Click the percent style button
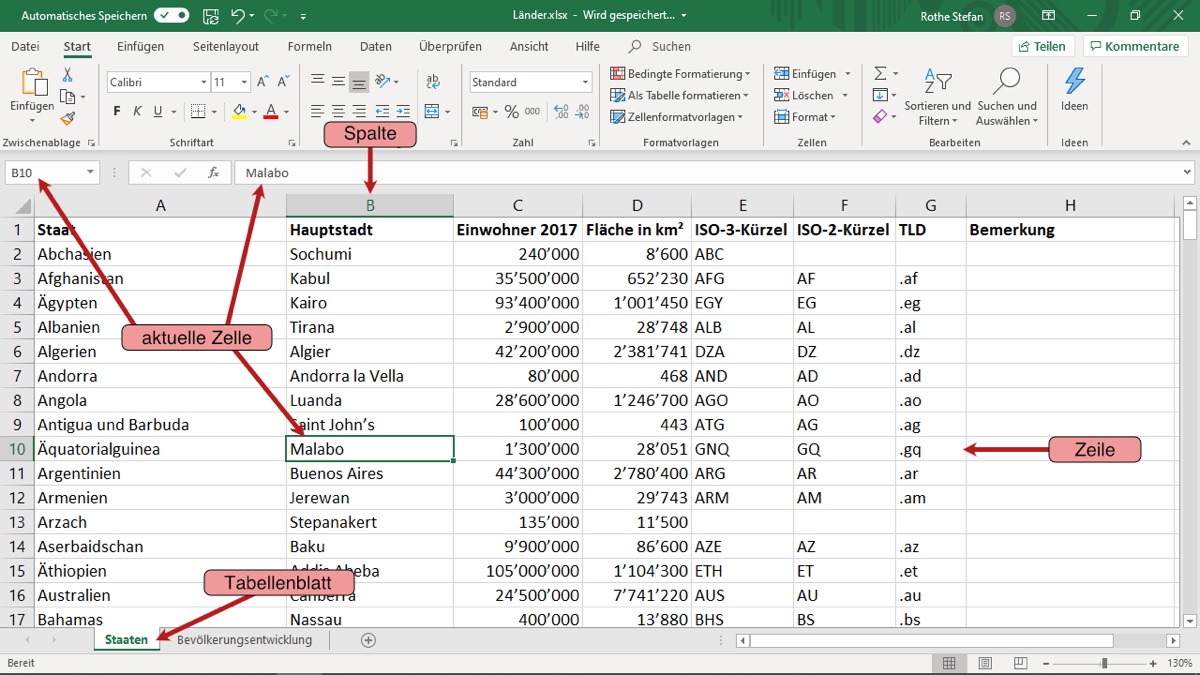The width and height of the screenshot is (1200, 675). (511, 112)
